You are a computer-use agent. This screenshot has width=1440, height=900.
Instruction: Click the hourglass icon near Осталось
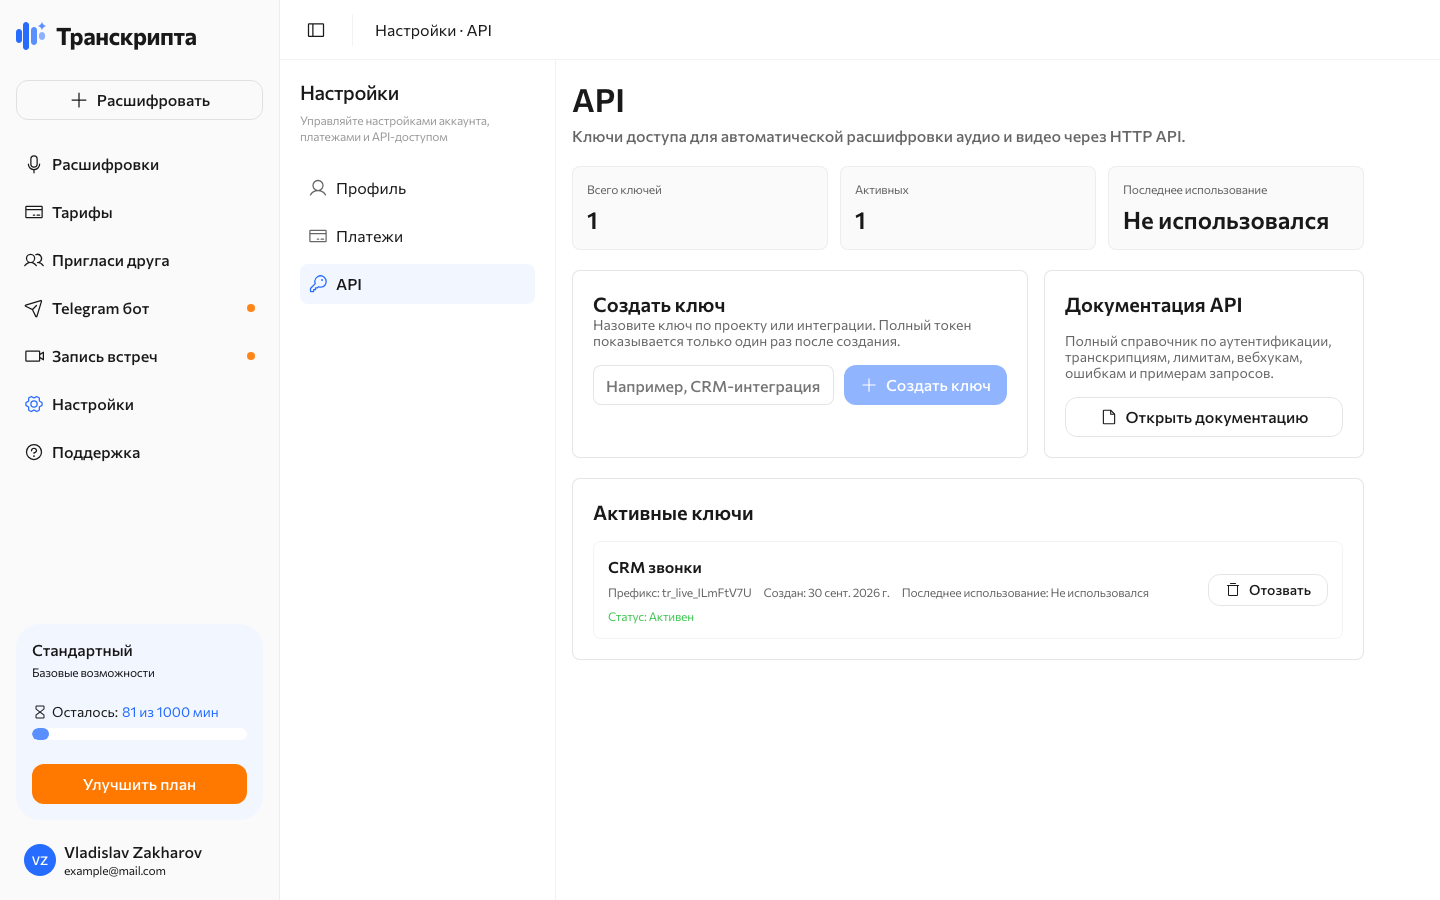(40, 712)
